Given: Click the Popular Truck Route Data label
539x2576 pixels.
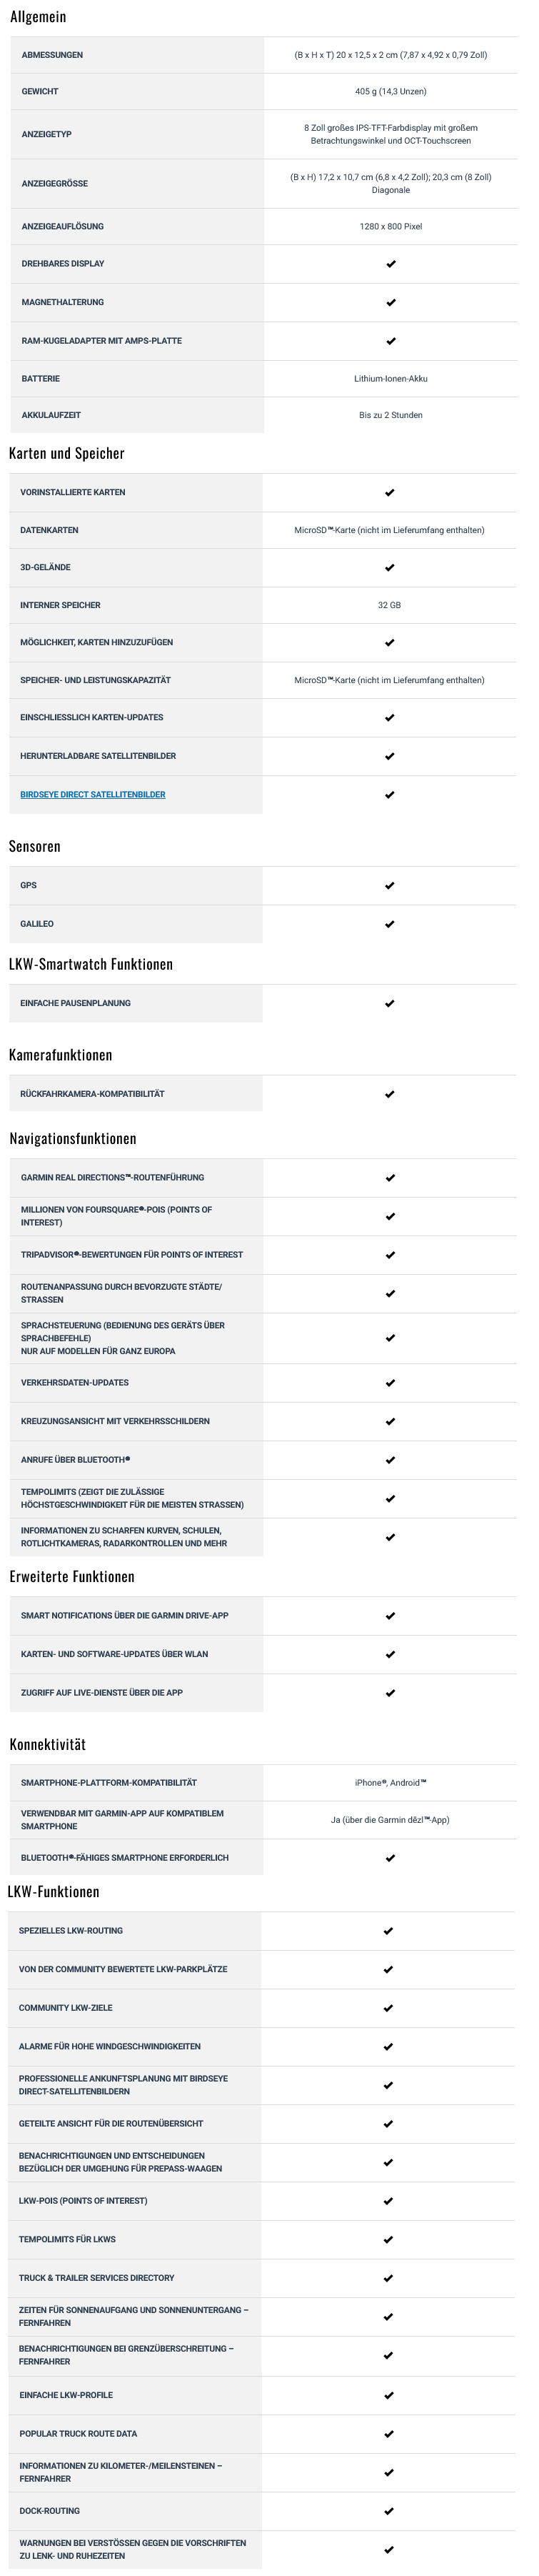Looking at the screenshot, I should [x=78, y=2433].
